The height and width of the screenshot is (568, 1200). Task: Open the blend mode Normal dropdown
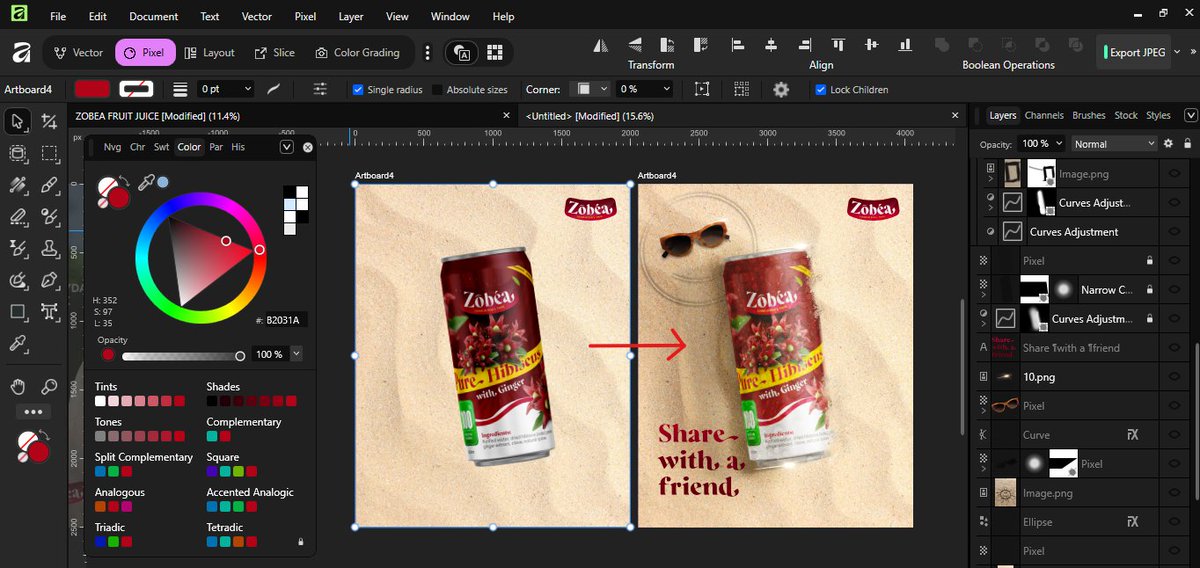click(1113, 143)
